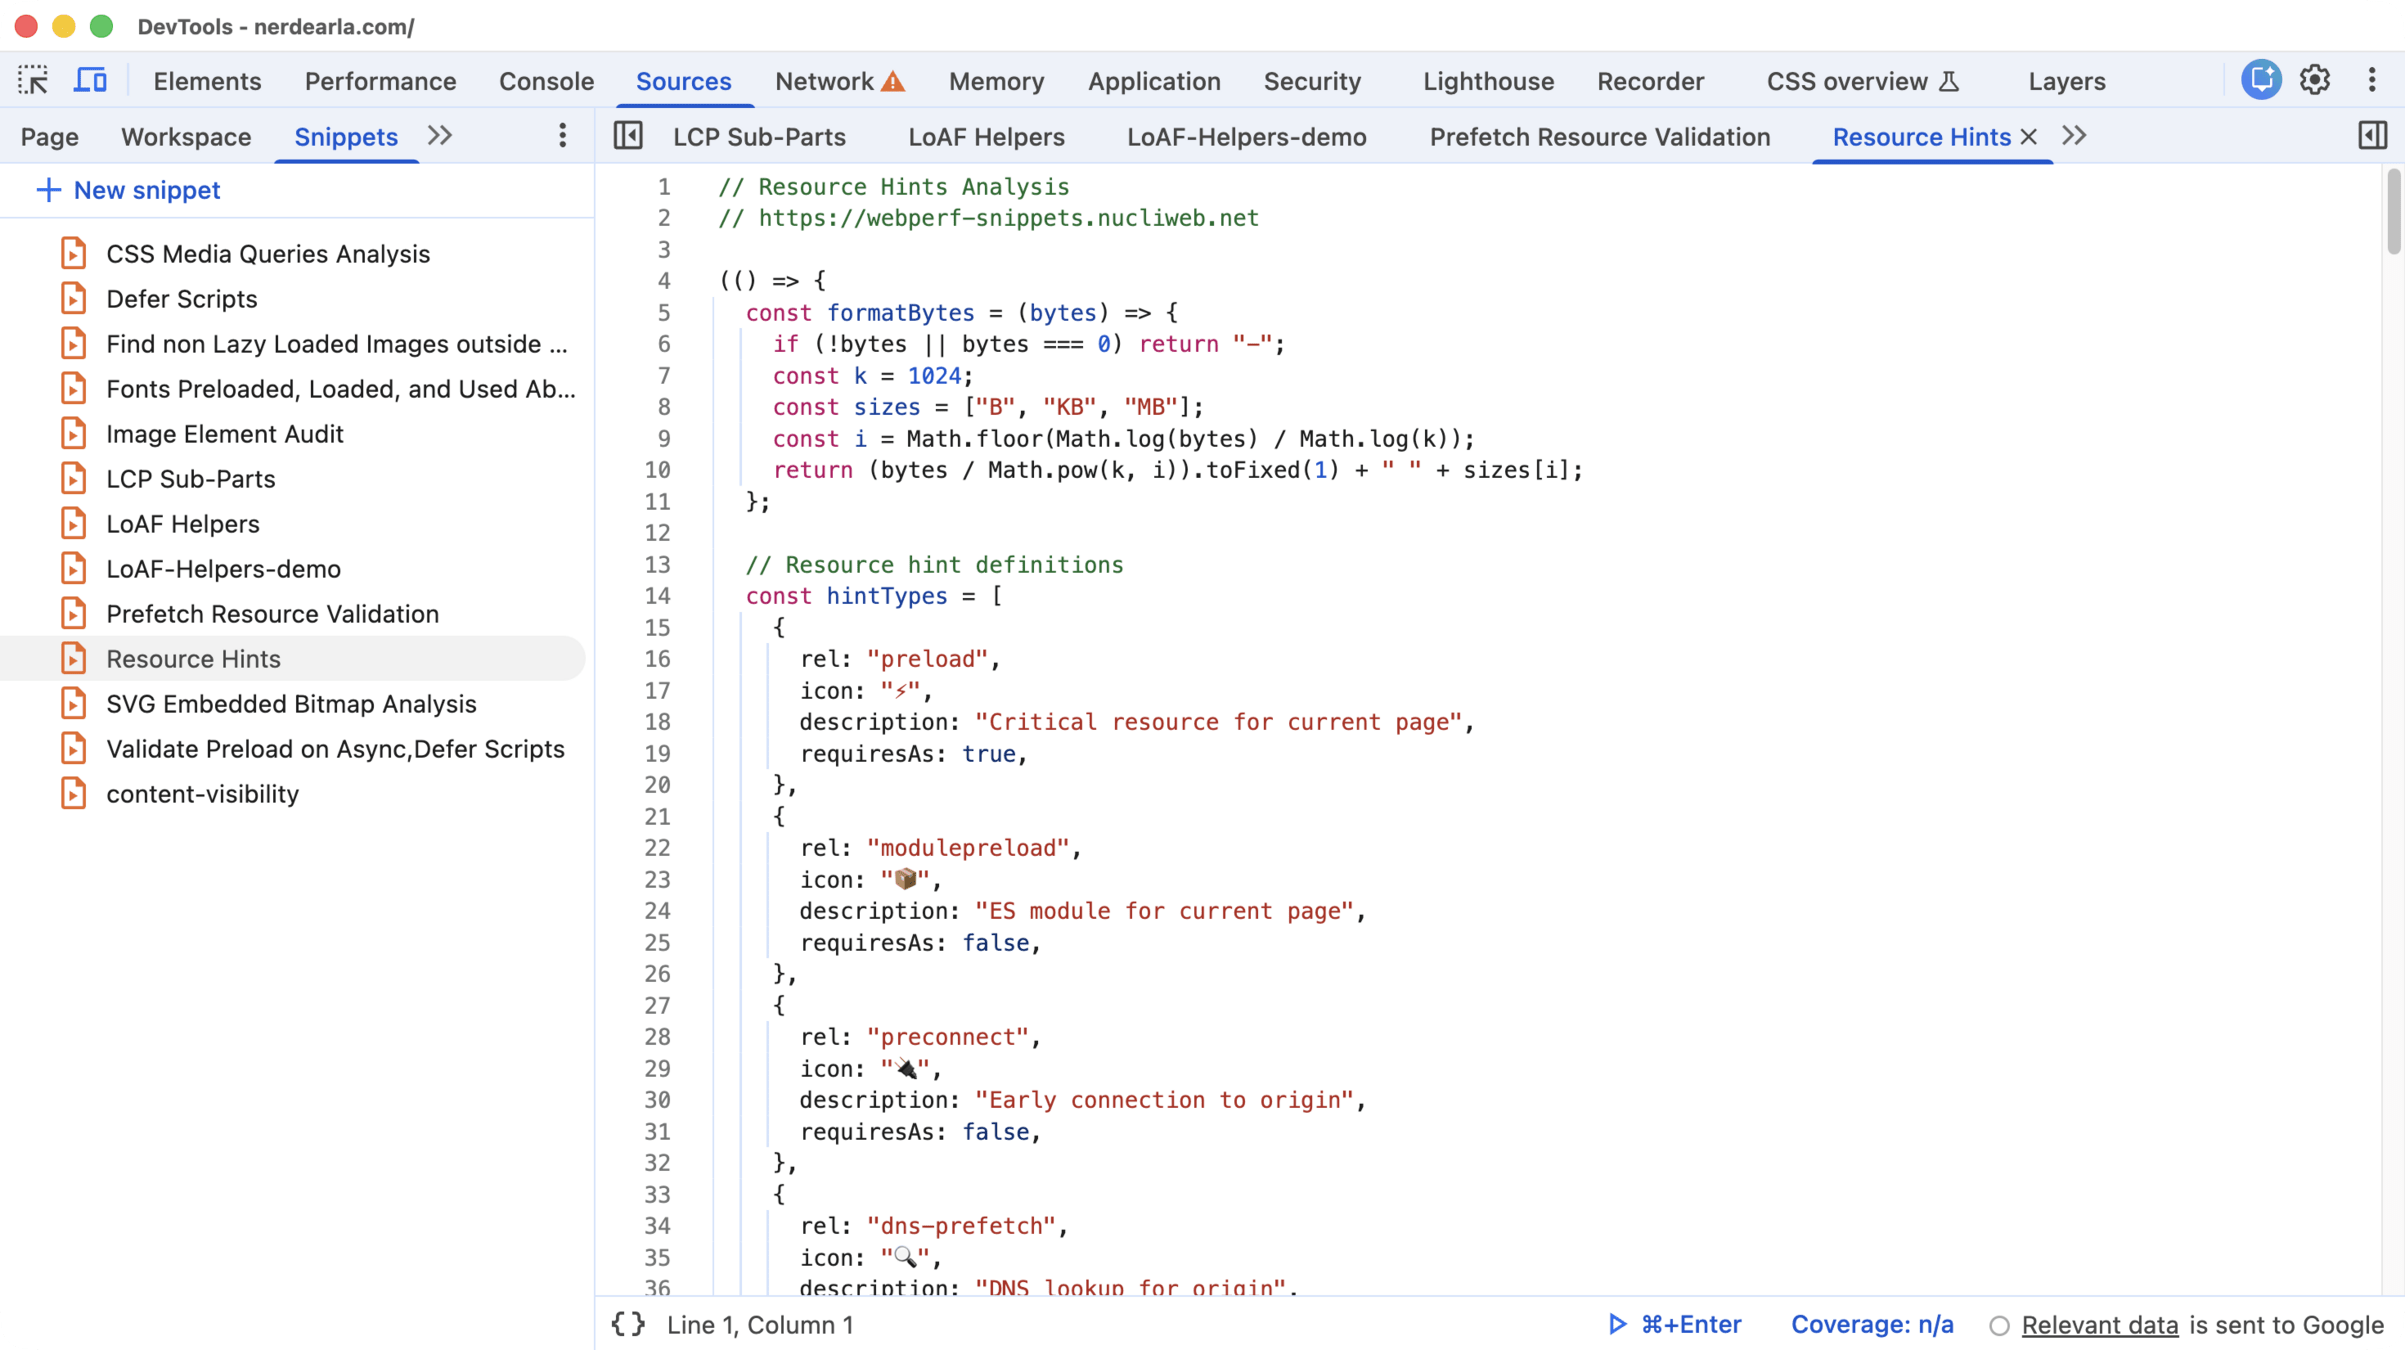Open the DevTools three-dot customize menu
This screenshot has height=1350, width=2405.
[x=2372, y=80]
